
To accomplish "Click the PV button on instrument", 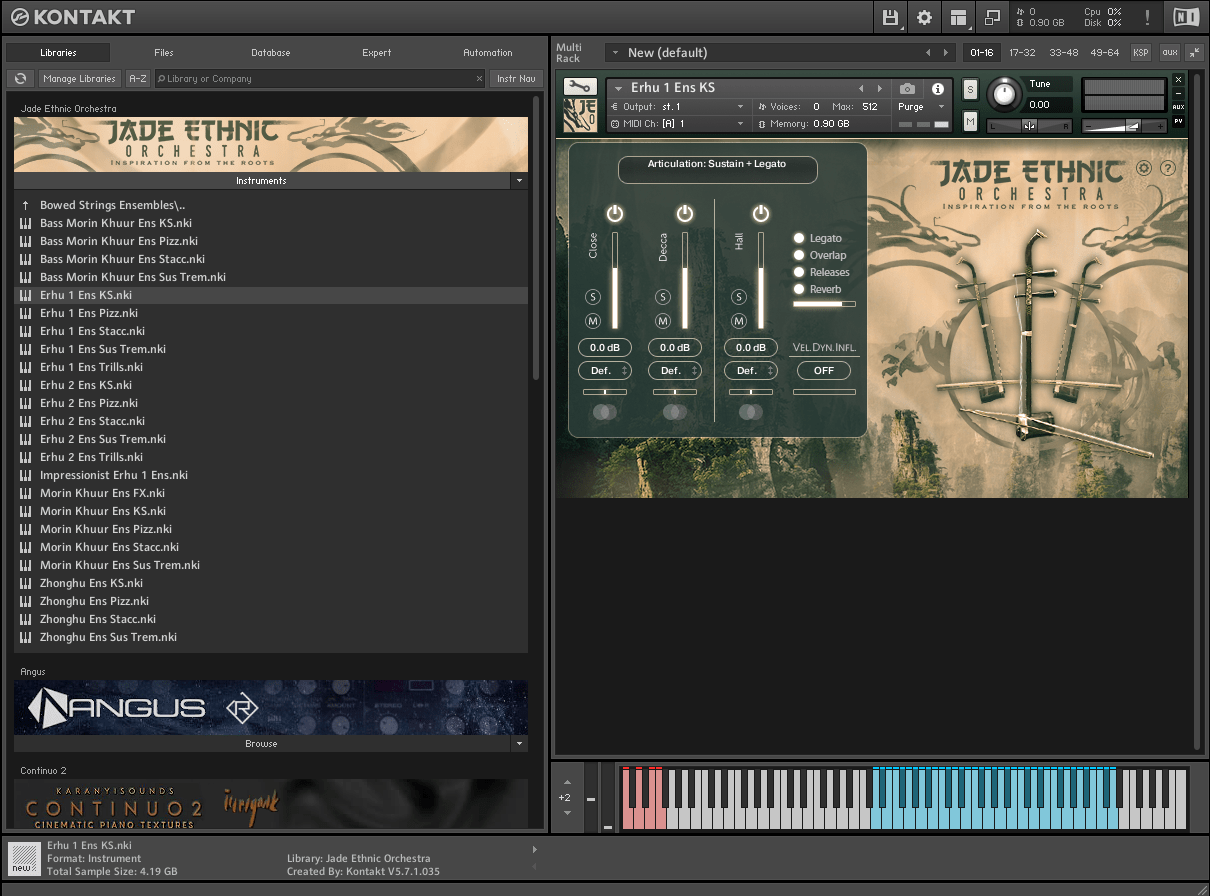I will [x=1178, y=121].
